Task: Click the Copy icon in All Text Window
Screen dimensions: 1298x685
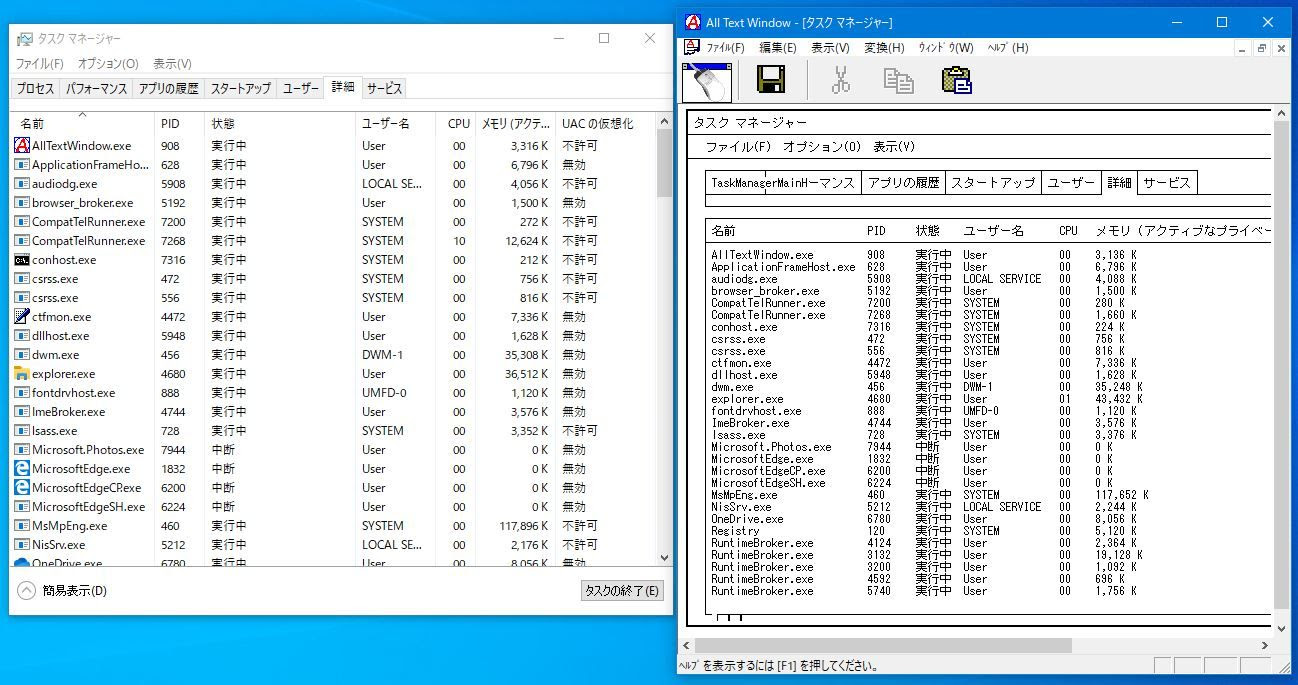Action: 898,80
